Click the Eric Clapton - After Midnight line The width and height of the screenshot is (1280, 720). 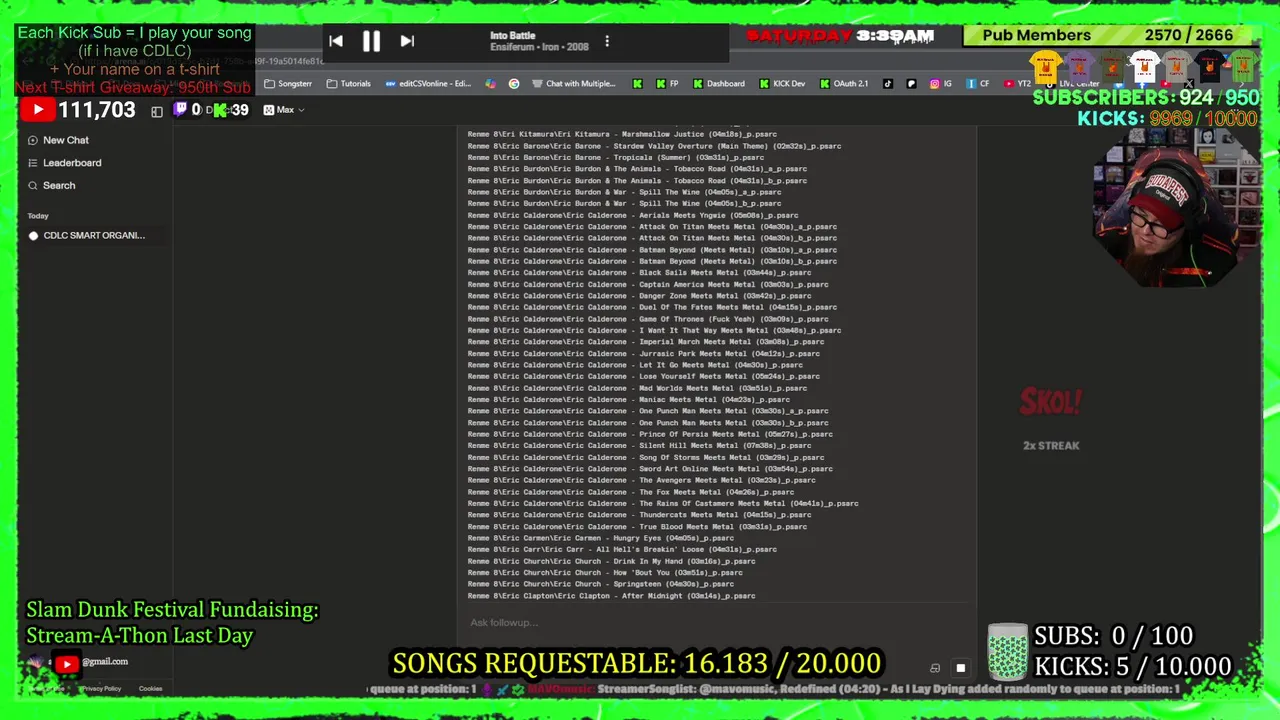611,596
